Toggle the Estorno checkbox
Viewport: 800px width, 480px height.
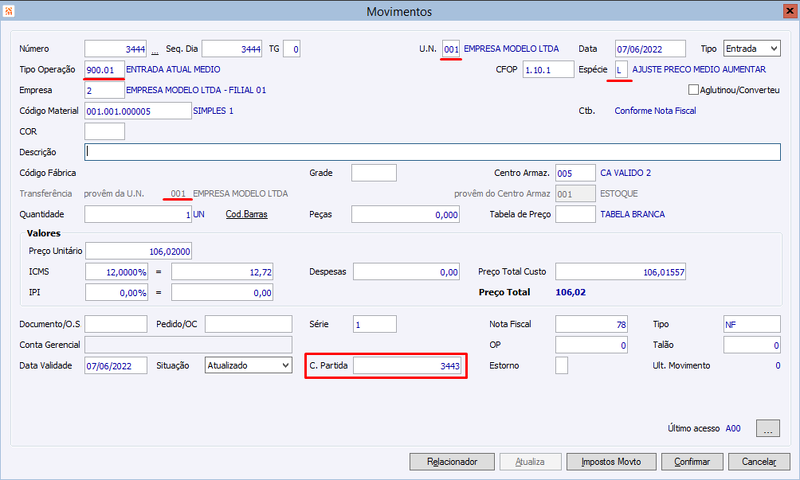[561, 365]
